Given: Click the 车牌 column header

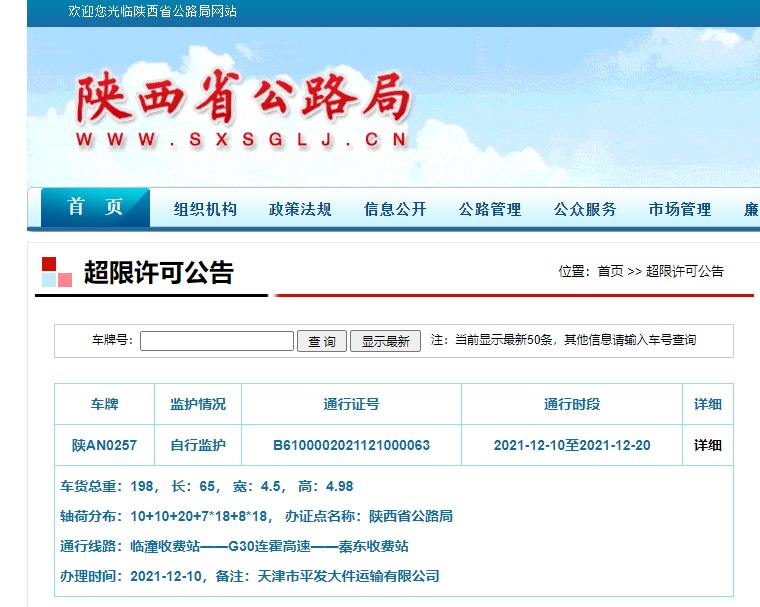Looking at the screenshot, I should [x=105, y=404].
